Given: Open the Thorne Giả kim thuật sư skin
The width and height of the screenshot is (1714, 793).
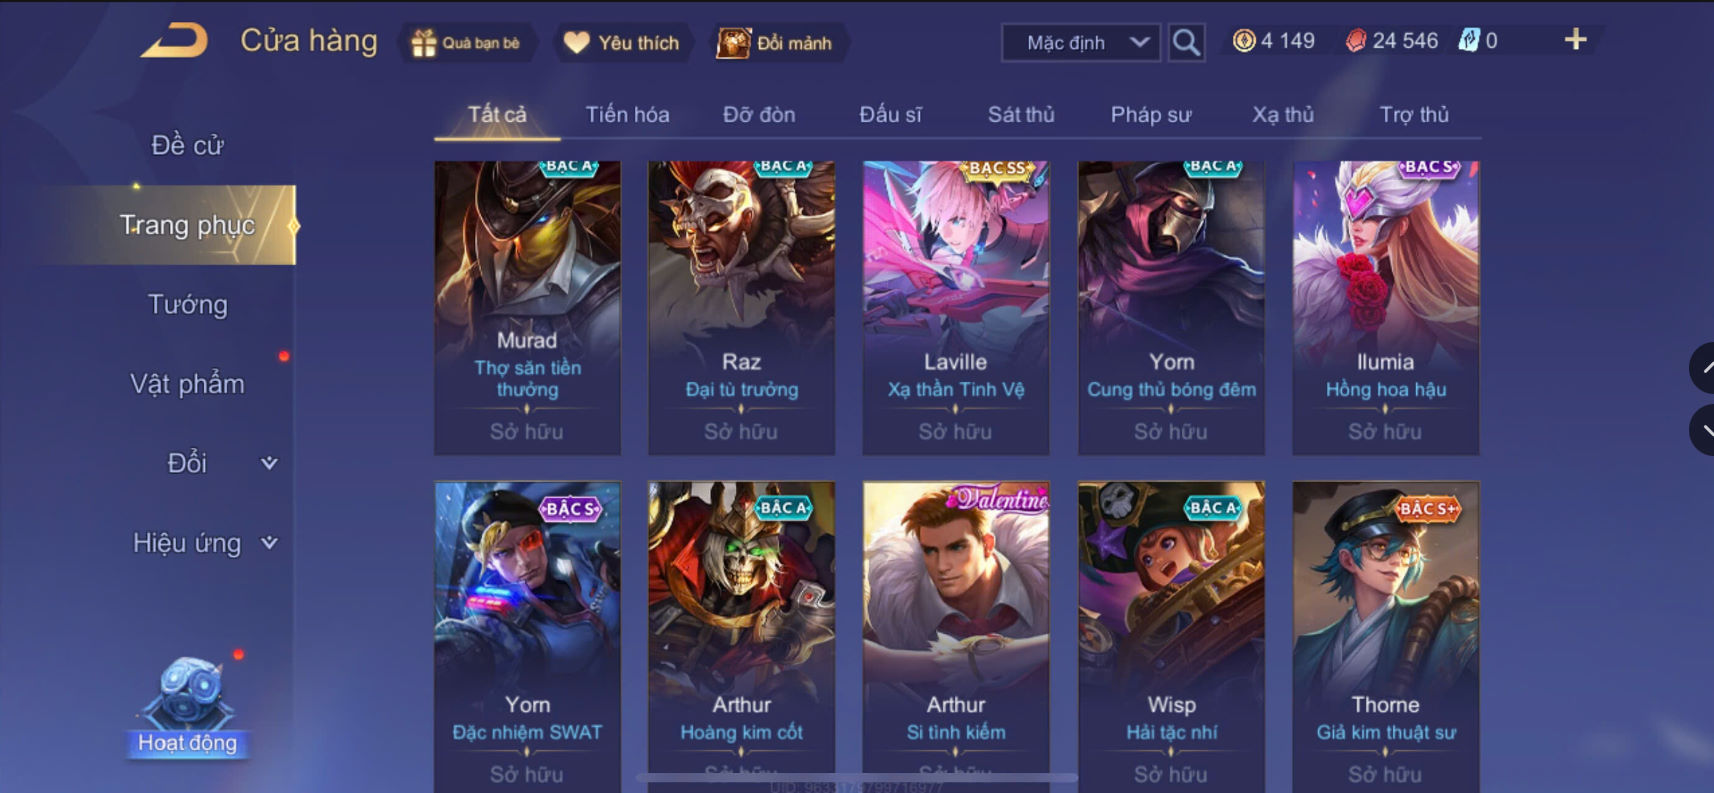Looking at the screenshot, I should click(x=1385, y=637).
